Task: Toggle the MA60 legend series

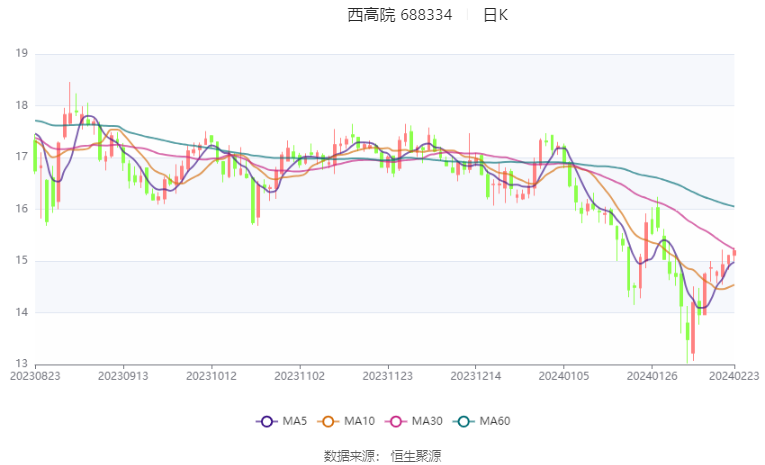Action: point(482,421)
